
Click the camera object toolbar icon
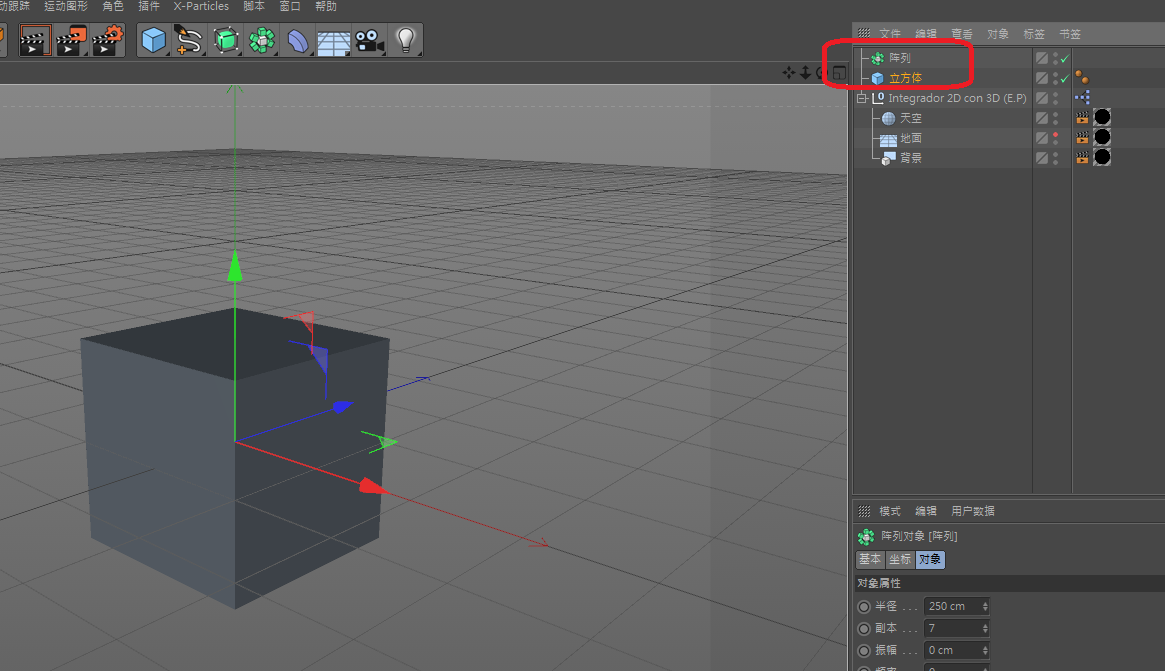coord(369,40)
